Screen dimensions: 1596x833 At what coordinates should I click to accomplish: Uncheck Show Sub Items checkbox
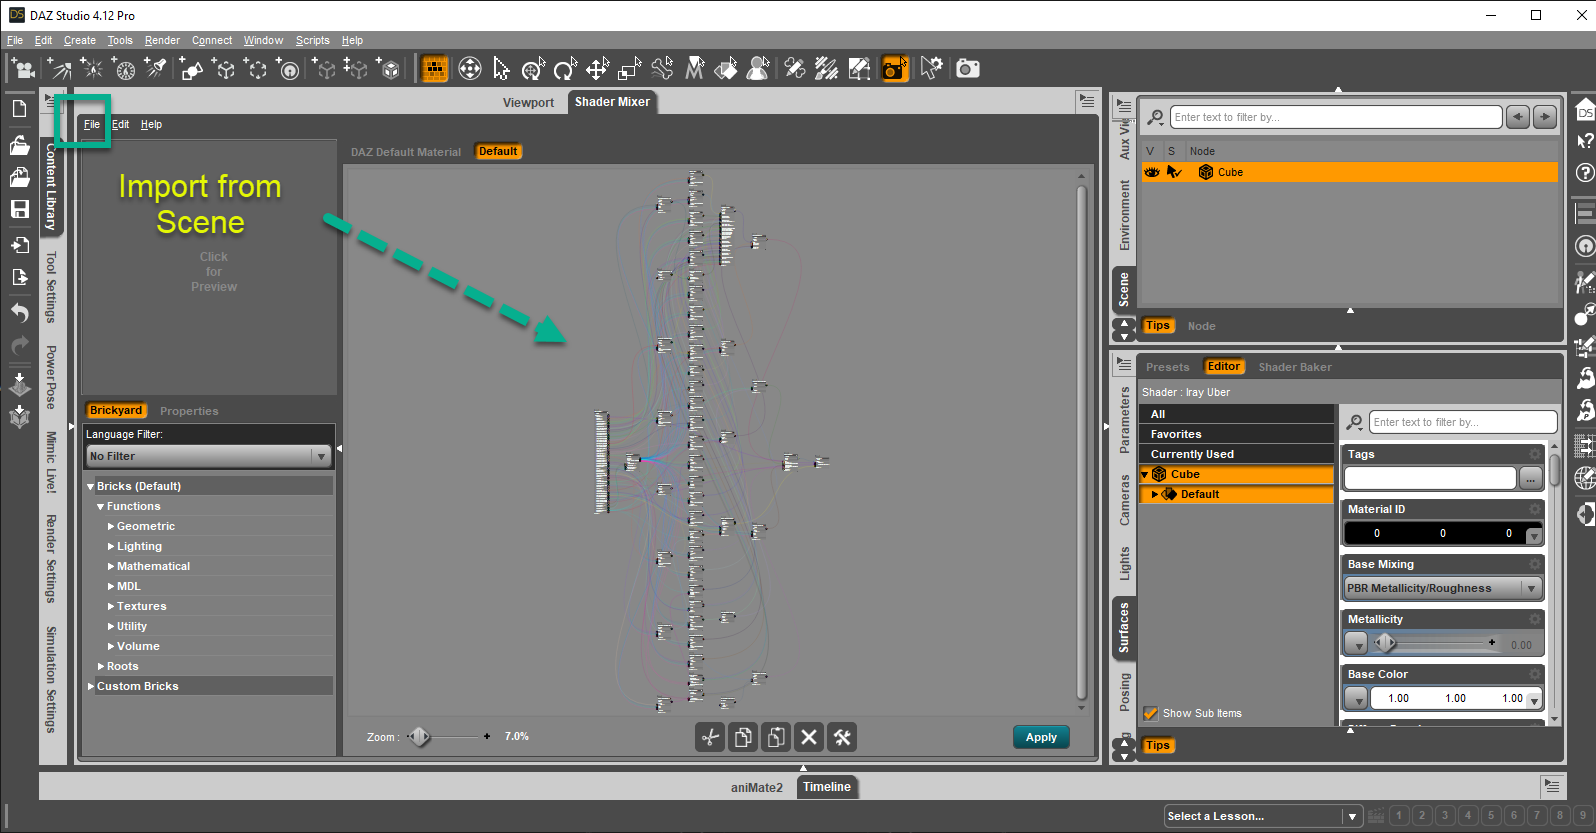pos(1151,713)
